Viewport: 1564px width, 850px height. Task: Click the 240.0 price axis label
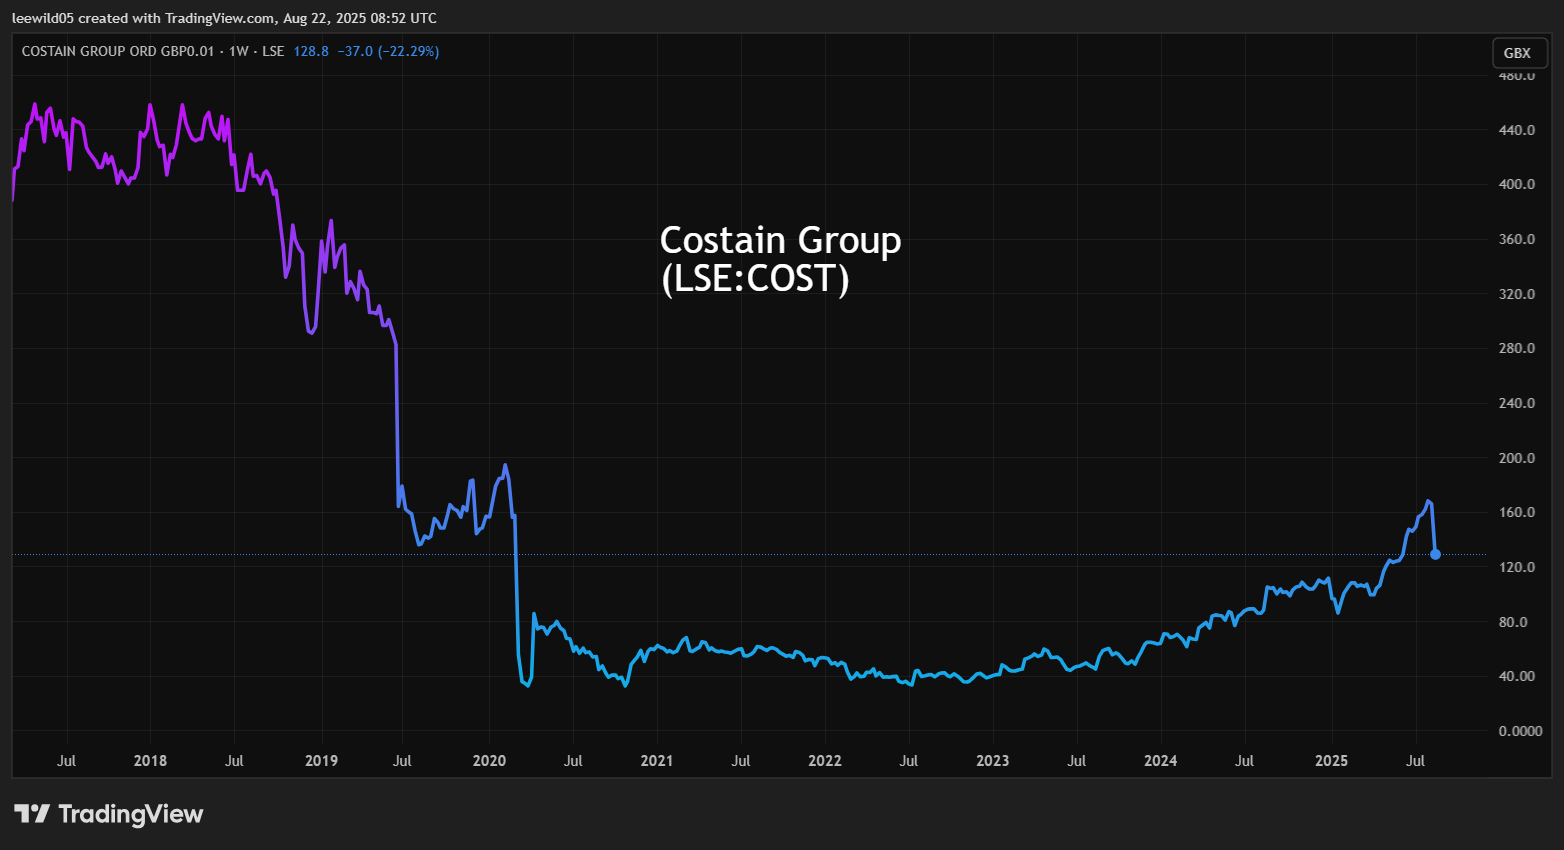pyautogui.click(x=1517, y=403)
